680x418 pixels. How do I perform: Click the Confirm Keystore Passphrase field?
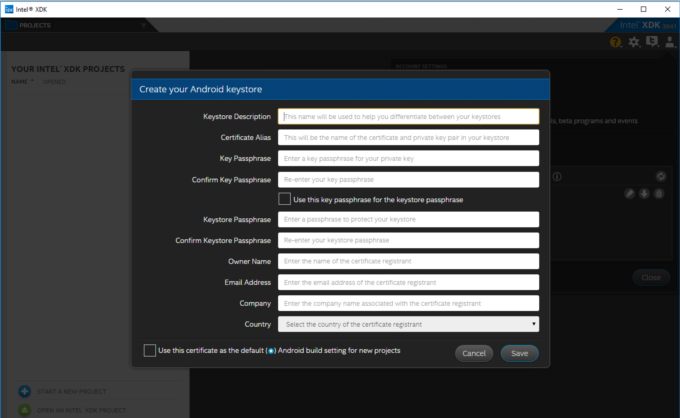pos(409,240)
